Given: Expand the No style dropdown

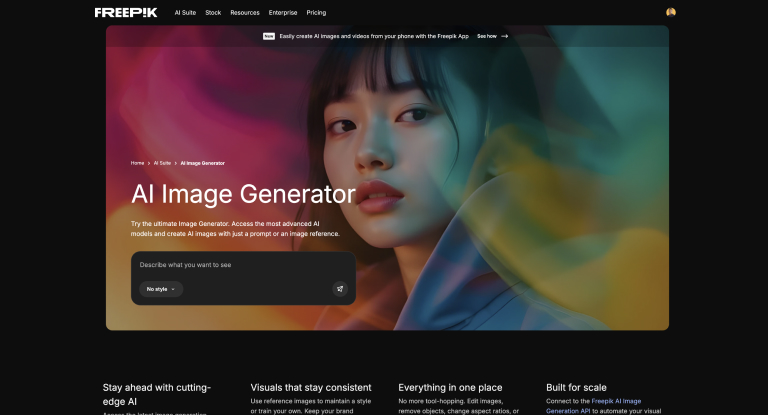Looking at the screenshot, I should (161, 289).
